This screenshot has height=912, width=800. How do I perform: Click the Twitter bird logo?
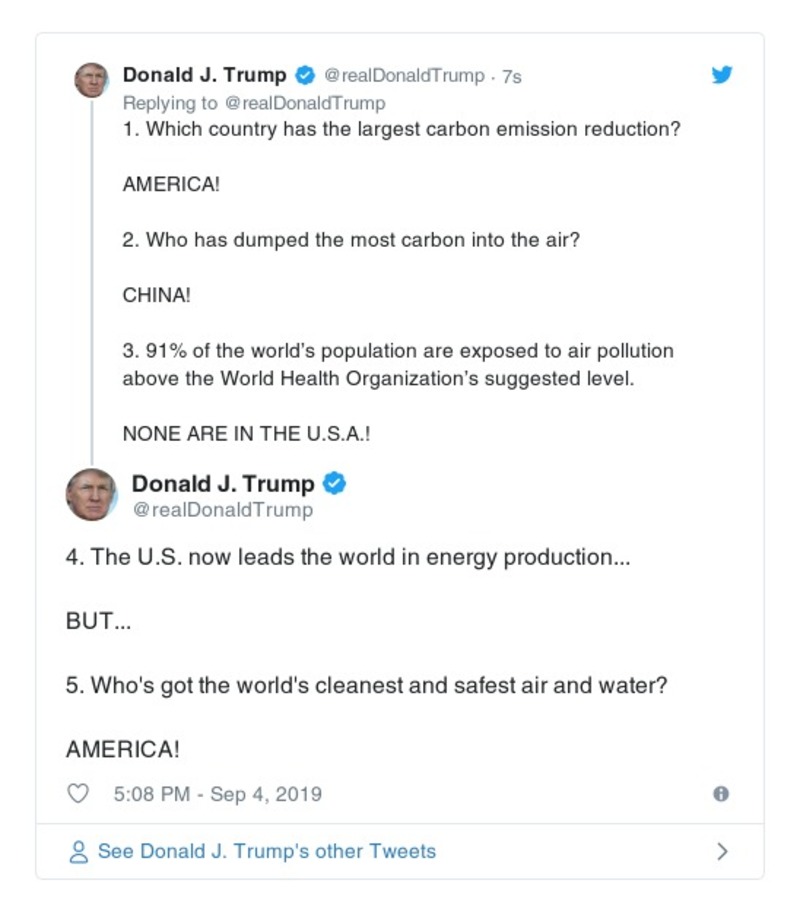pos(722,74)
